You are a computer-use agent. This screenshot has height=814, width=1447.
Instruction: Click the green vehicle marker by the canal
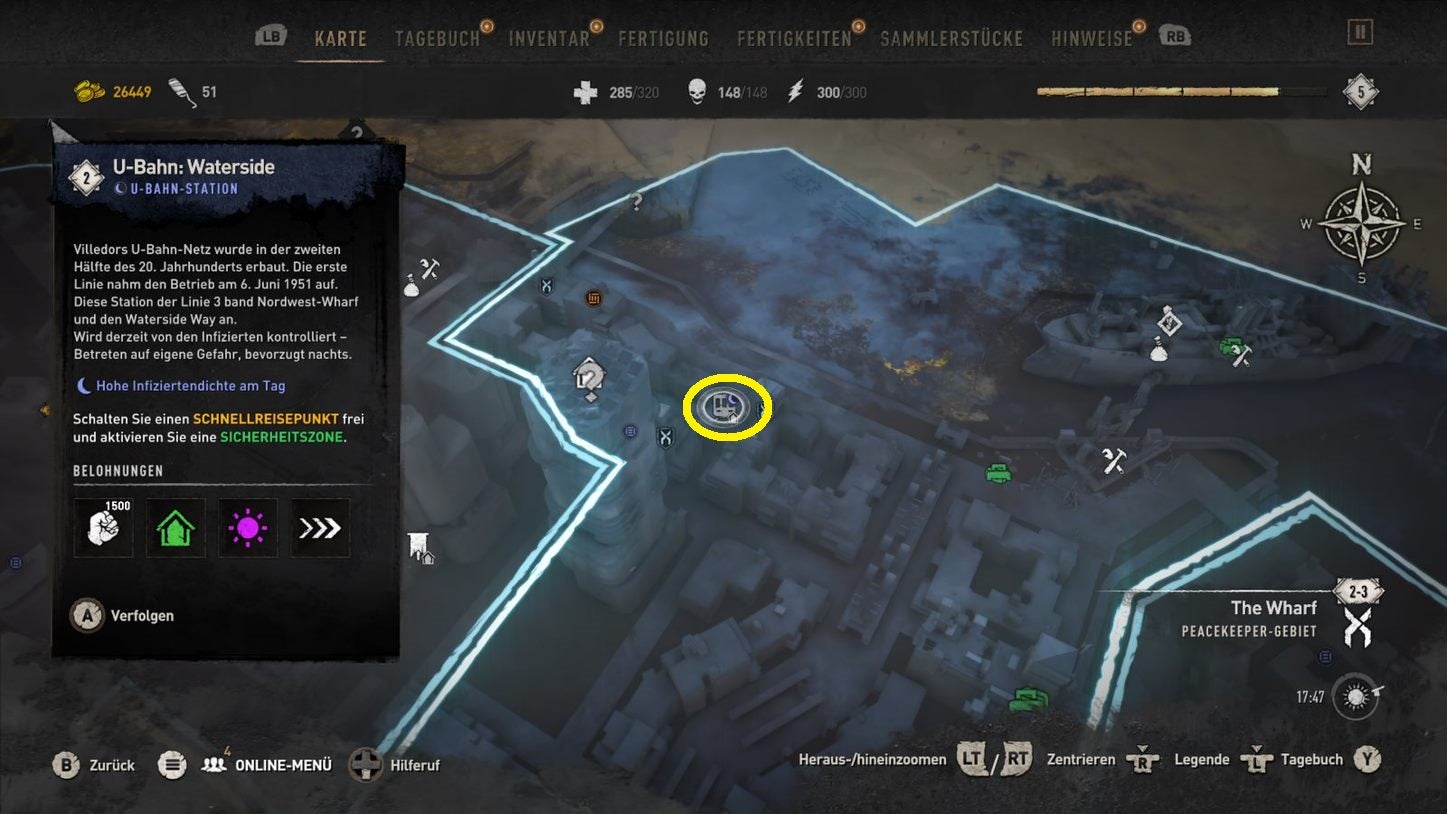[998, 472]
